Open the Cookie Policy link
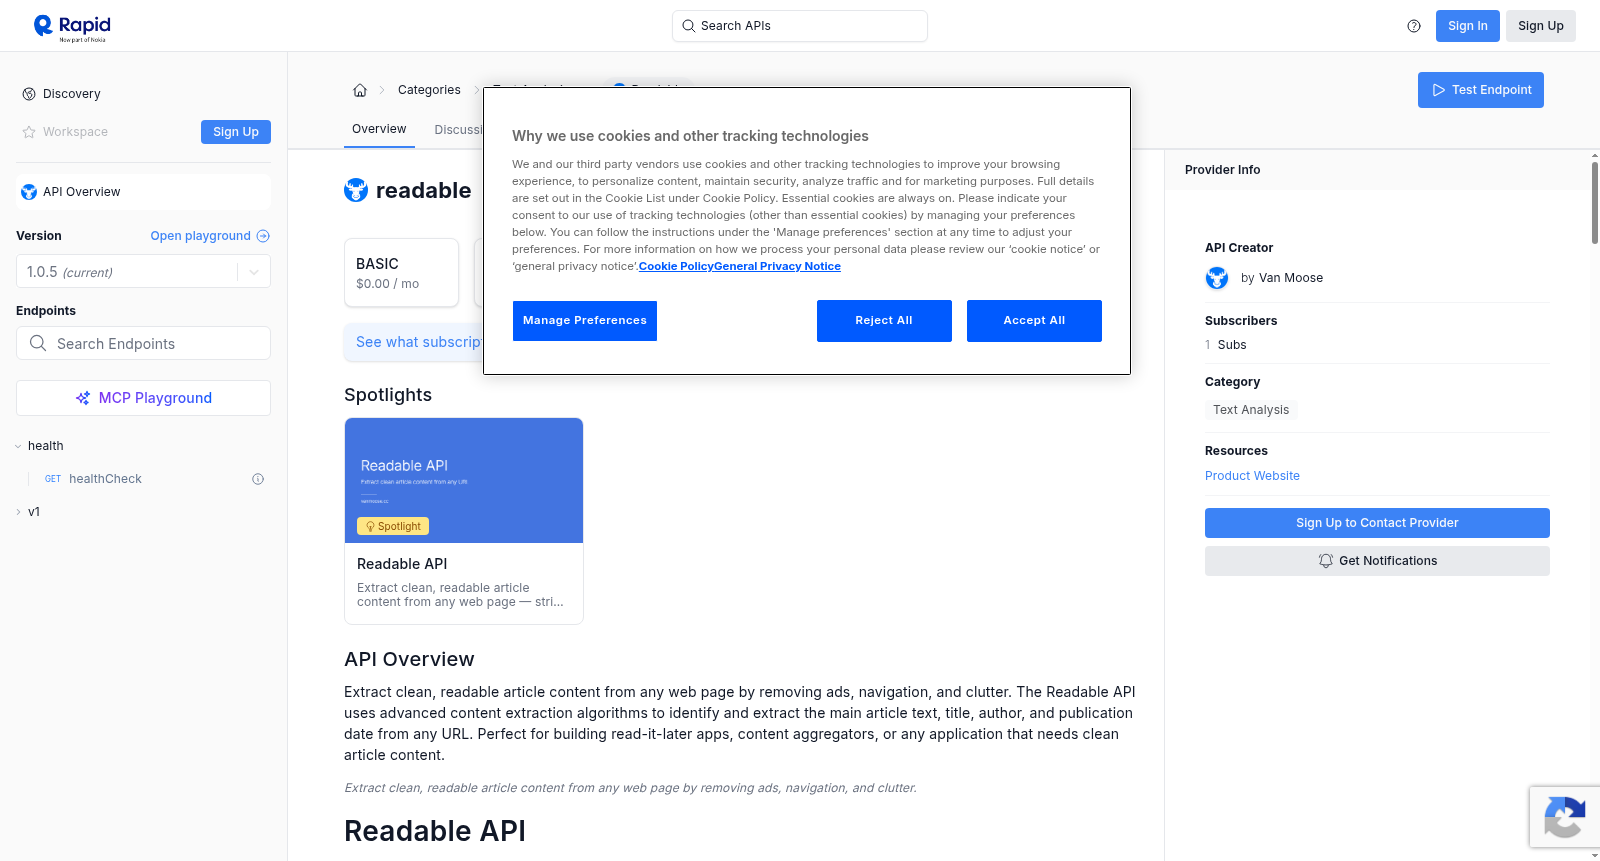Screen dimensions: 1600x861 pos(676,266)
